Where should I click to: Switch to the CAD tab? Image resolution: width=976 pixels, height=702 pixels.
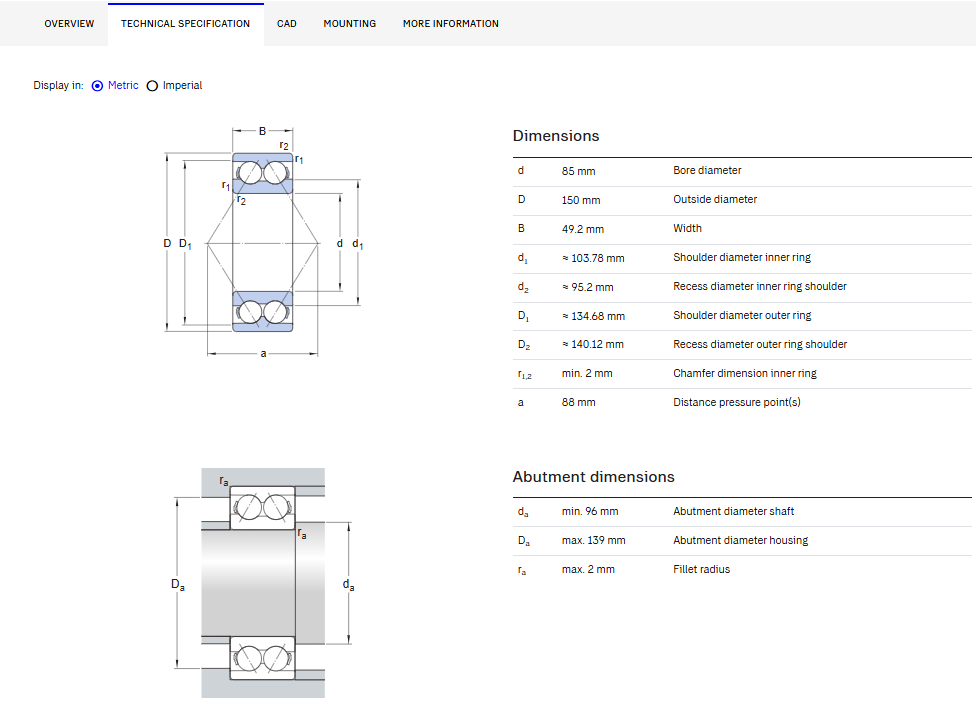(286, 24)
